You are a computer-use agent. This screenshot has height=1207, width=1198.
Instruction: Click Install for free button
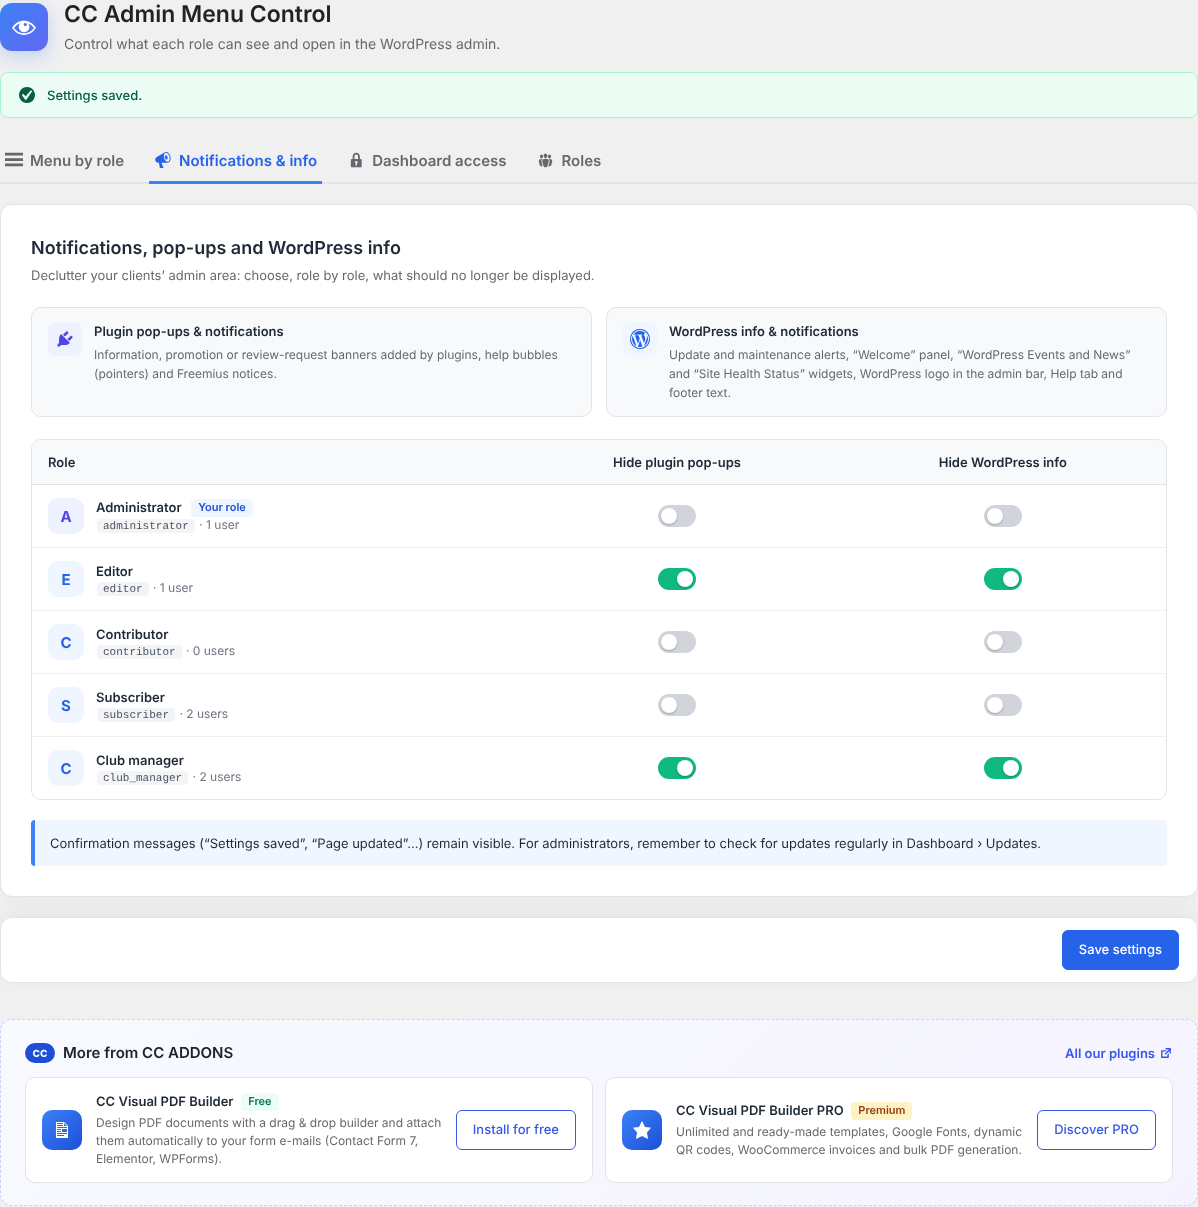click(x=516, y=1130)
